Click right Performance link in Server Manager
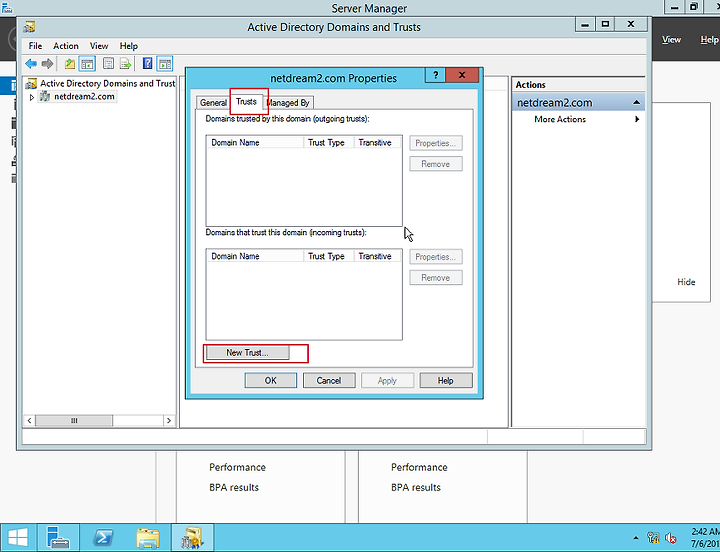 point(419,468)
